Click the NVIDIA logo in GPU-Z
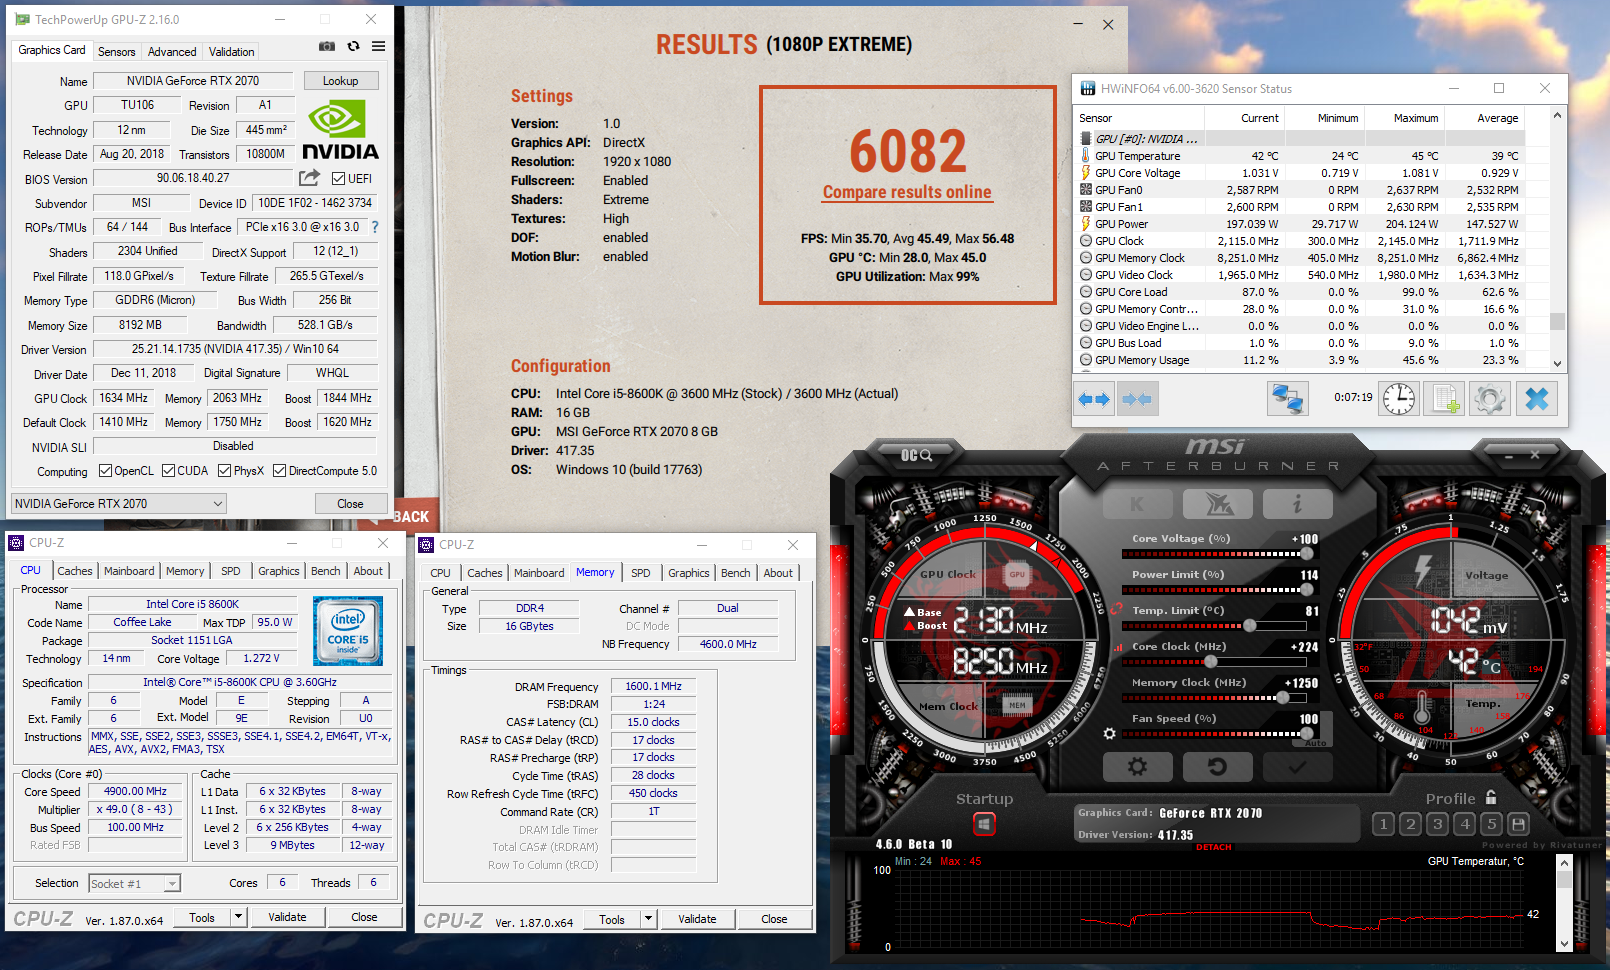Viewport: 1610px width, 970px height. (x=340, y=130)
